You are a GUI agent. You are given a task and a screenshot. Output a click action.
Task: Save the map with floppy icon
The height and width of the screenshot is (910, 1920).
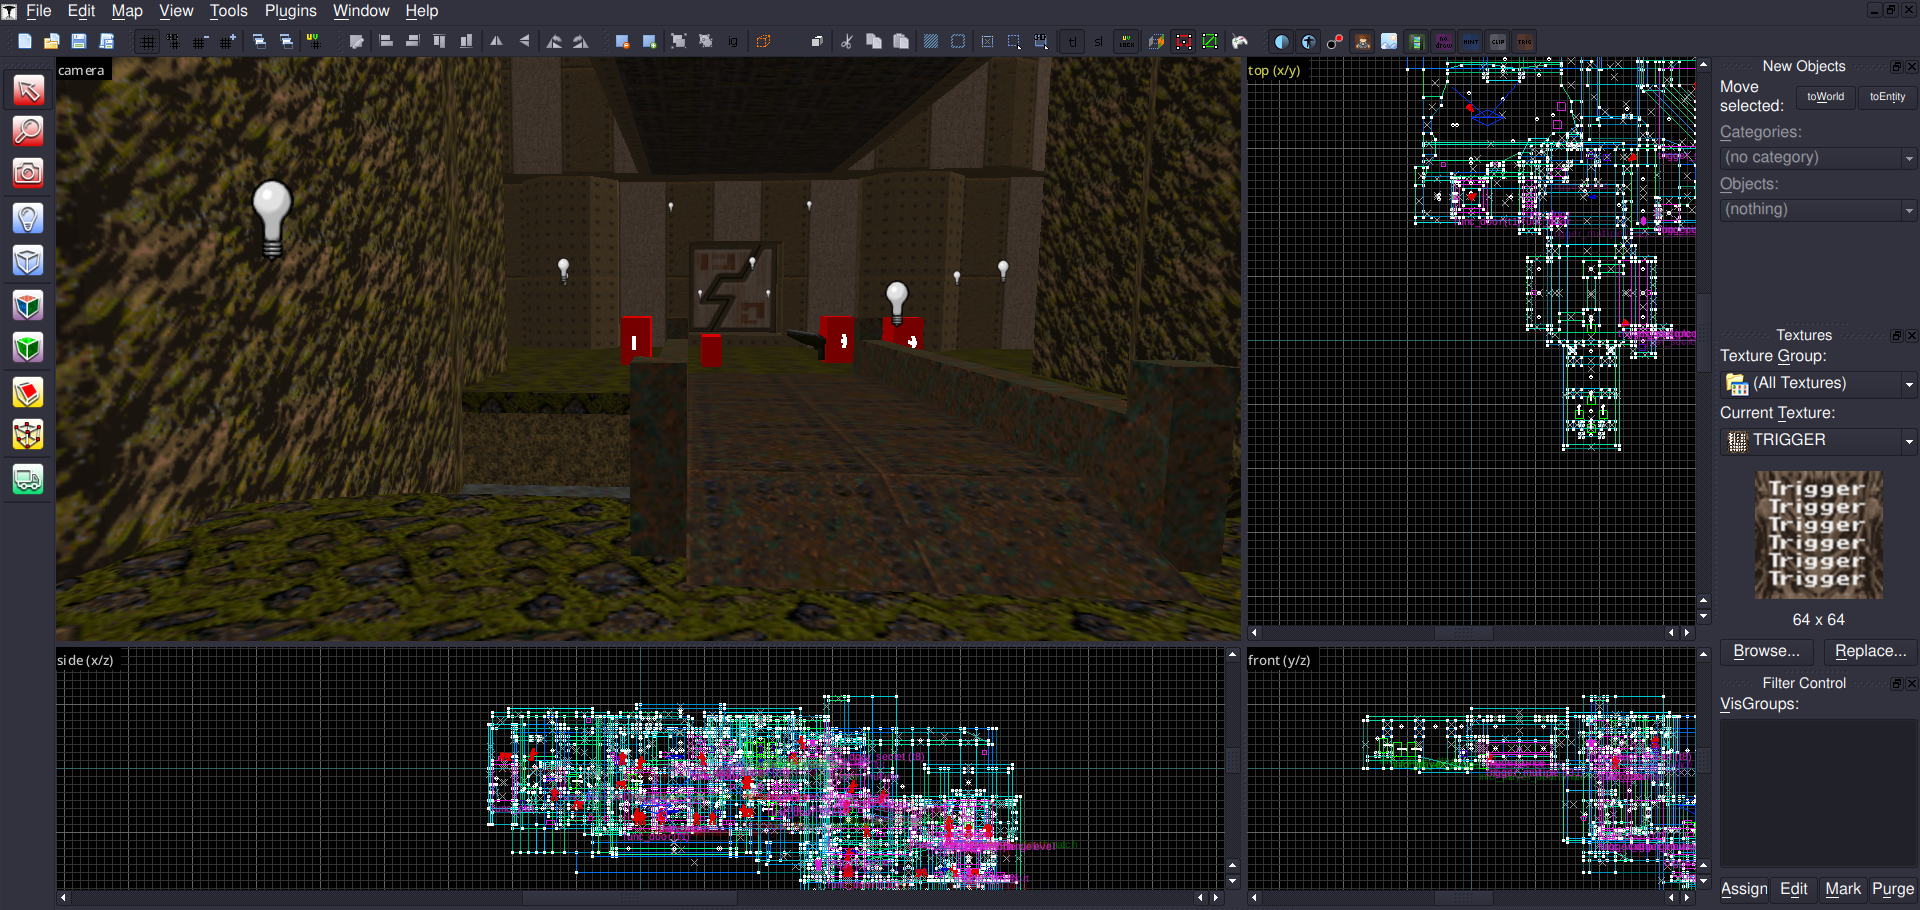(79, 42)
